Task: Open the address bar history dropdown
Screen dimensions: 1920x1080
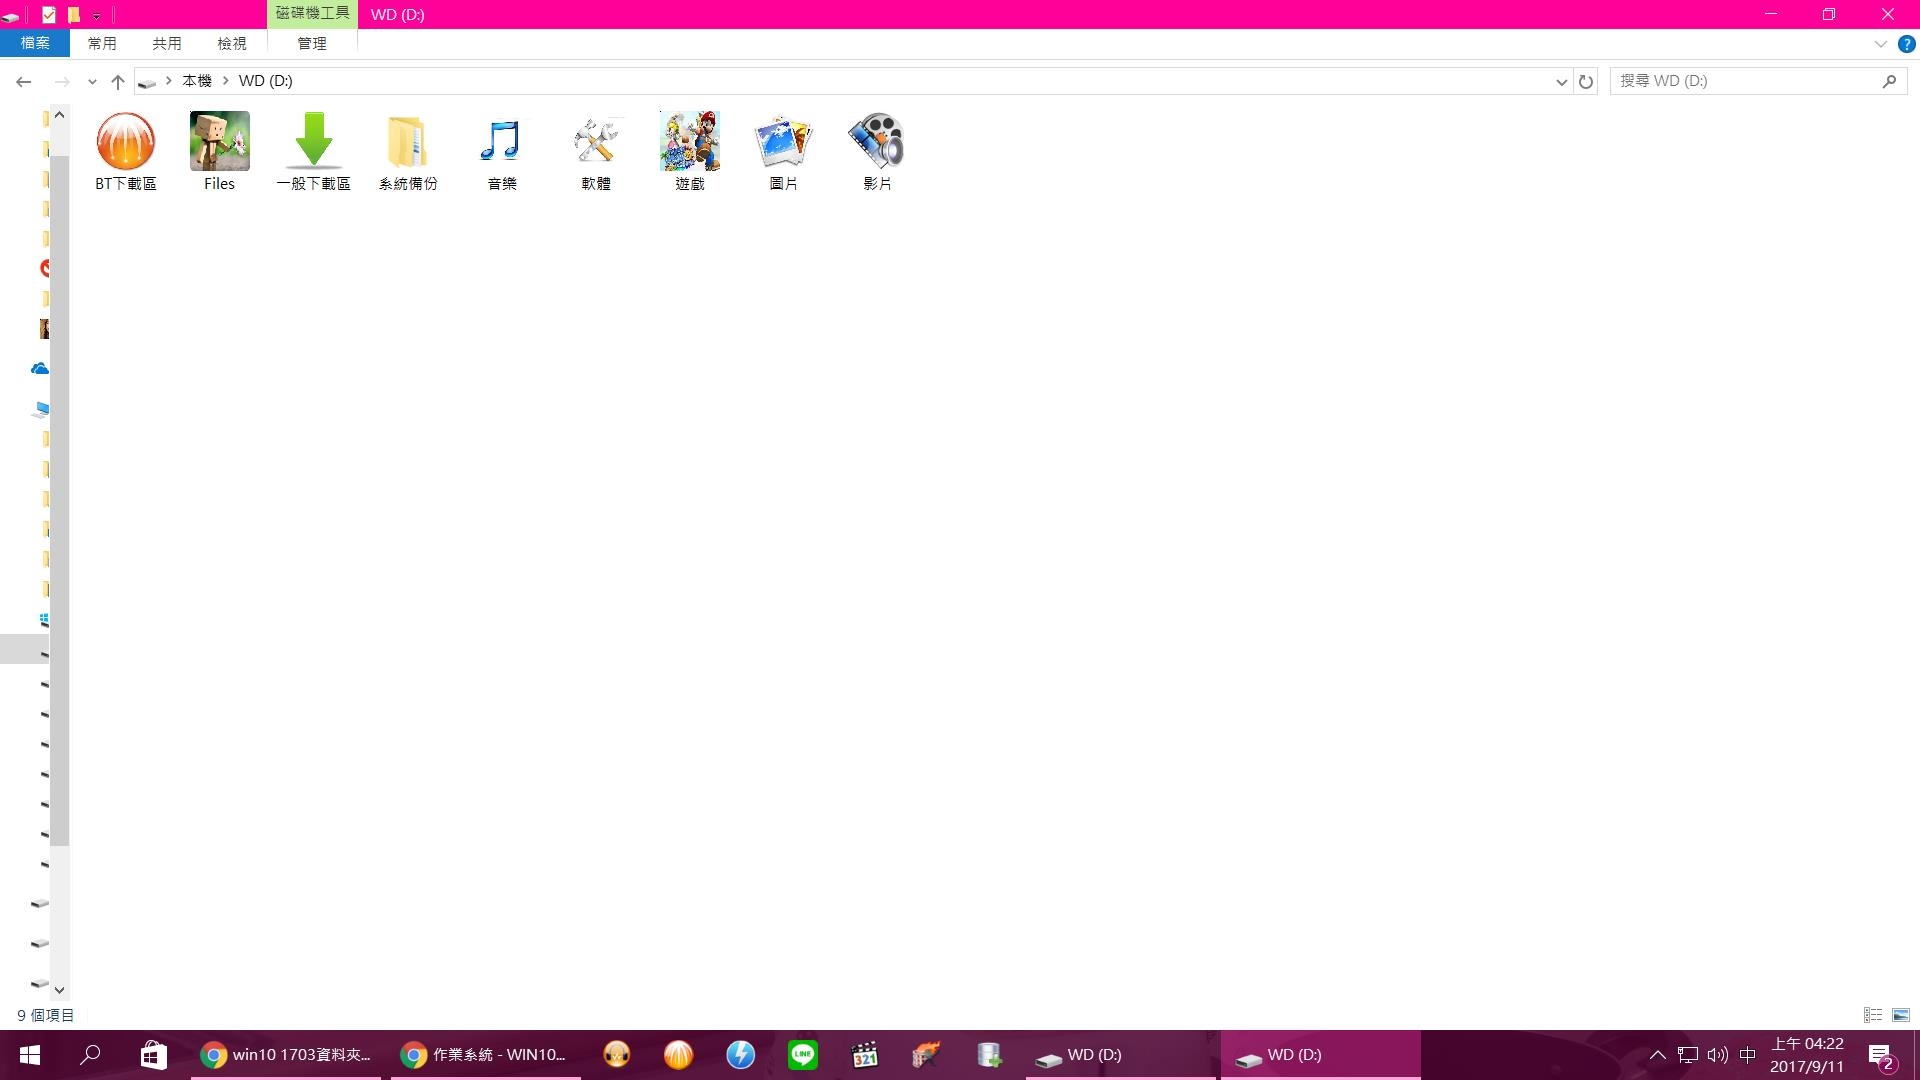Action: pyautogui.click(x=1561, y=82)
